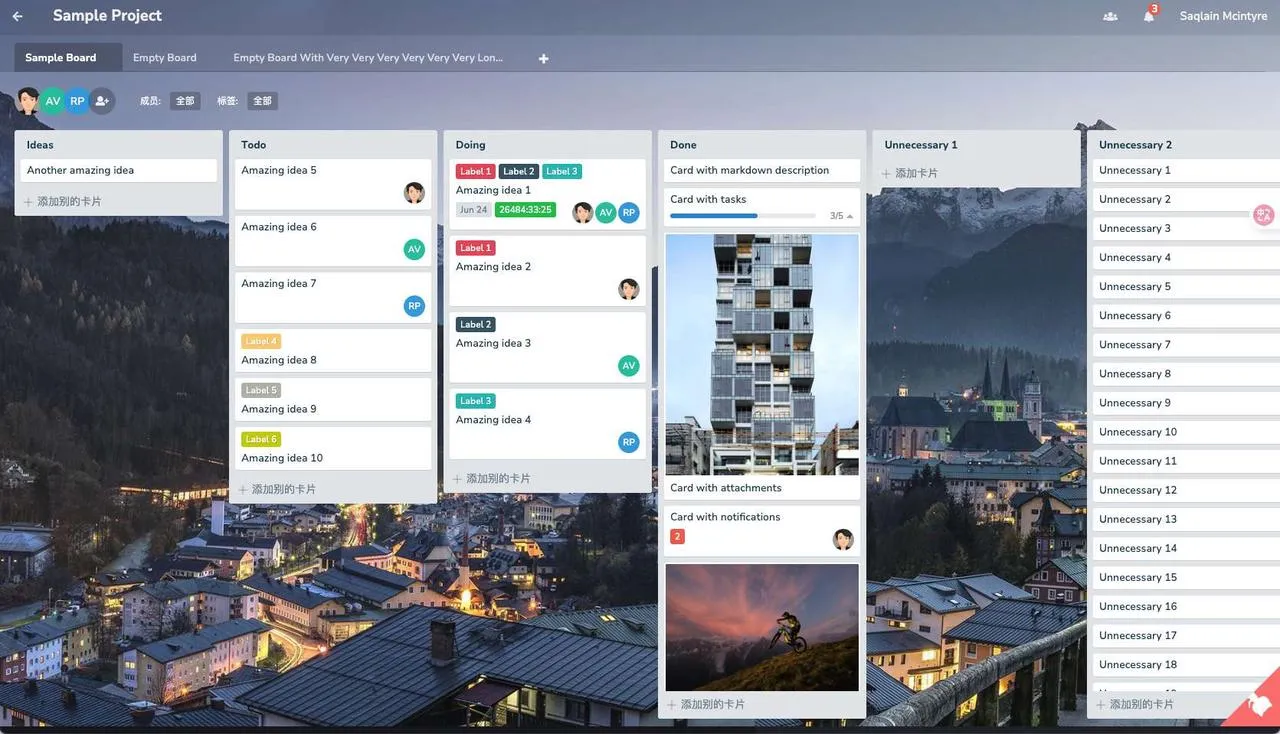Open the Unnecessary 10 card
Viewport: 1280px width, 734px height.
click(1186, 432)
